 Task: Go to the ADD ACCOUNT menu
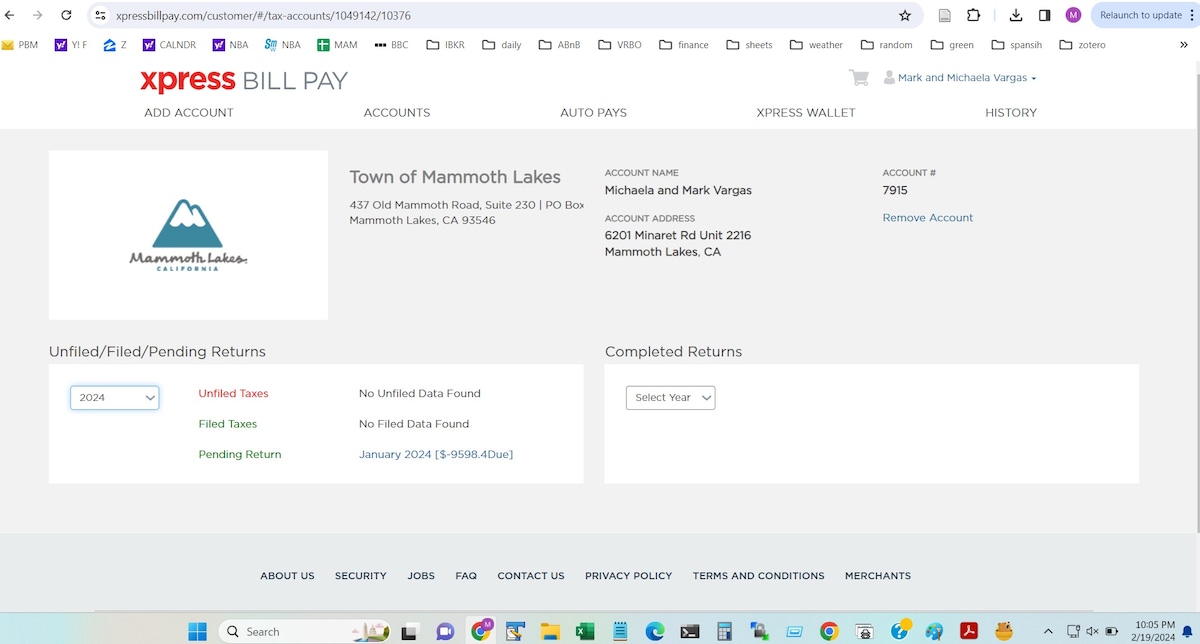pyautogui.click(x=189, y=113)
